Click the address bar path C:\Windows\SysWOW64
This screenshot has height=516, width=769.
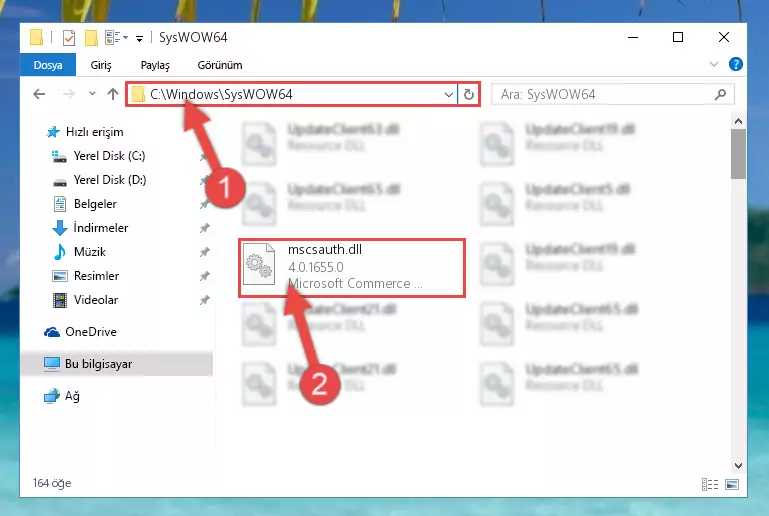pyautogui.click(x=221, y=94)
